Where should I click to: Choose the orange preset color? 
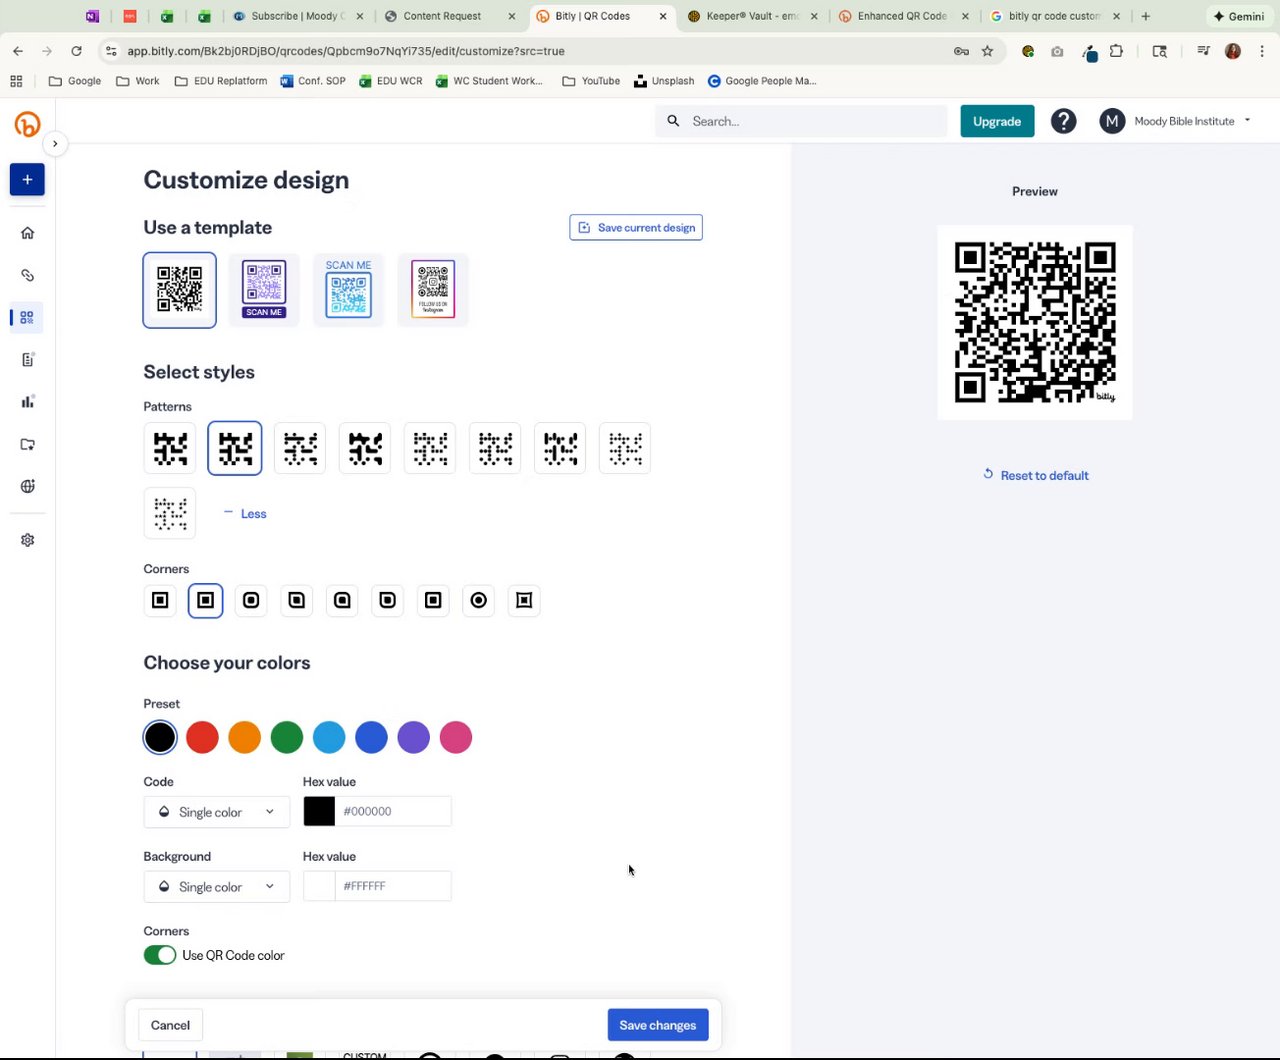pyautogui.click(x=244, y=737)
